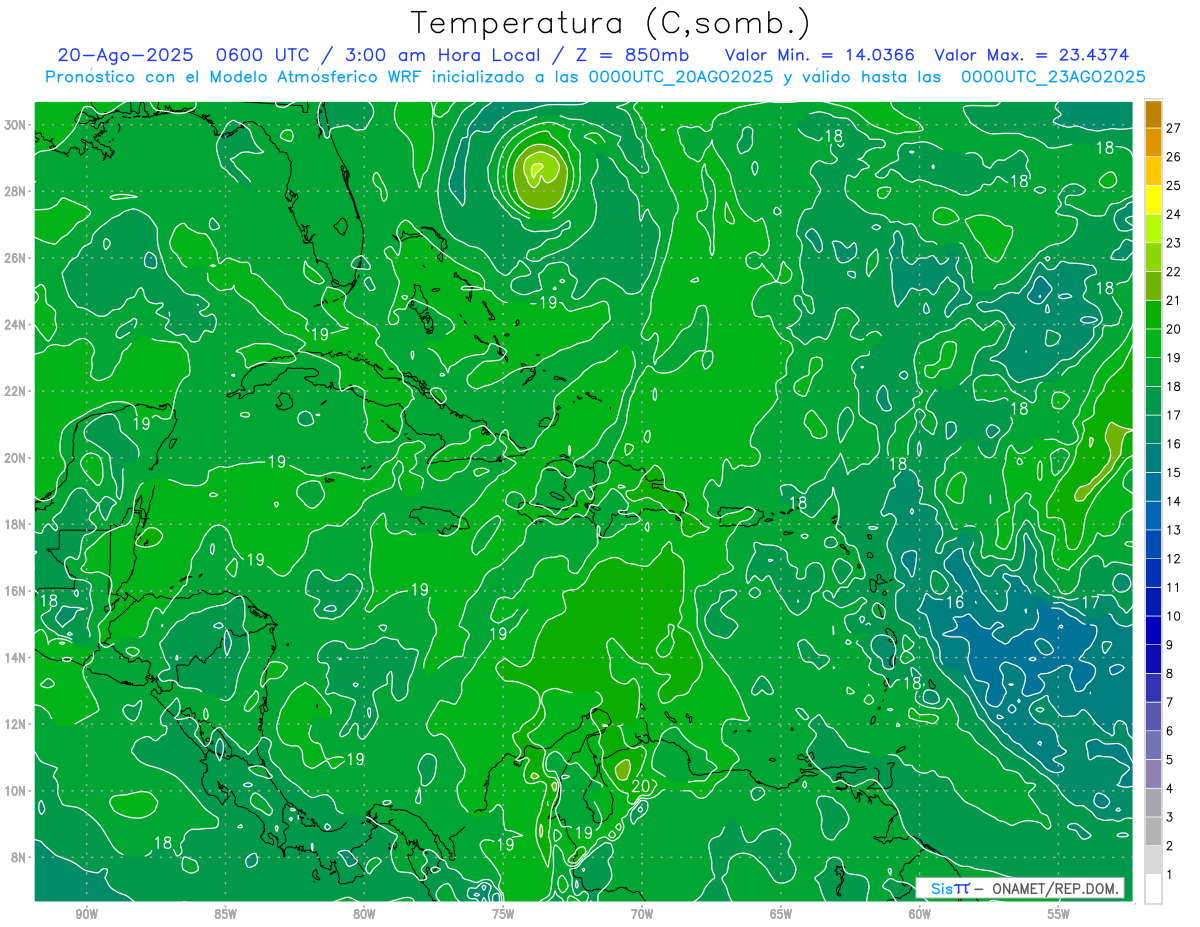
Task: Pick the purple legend swatch between 5 and 6
Action: 1153,745
